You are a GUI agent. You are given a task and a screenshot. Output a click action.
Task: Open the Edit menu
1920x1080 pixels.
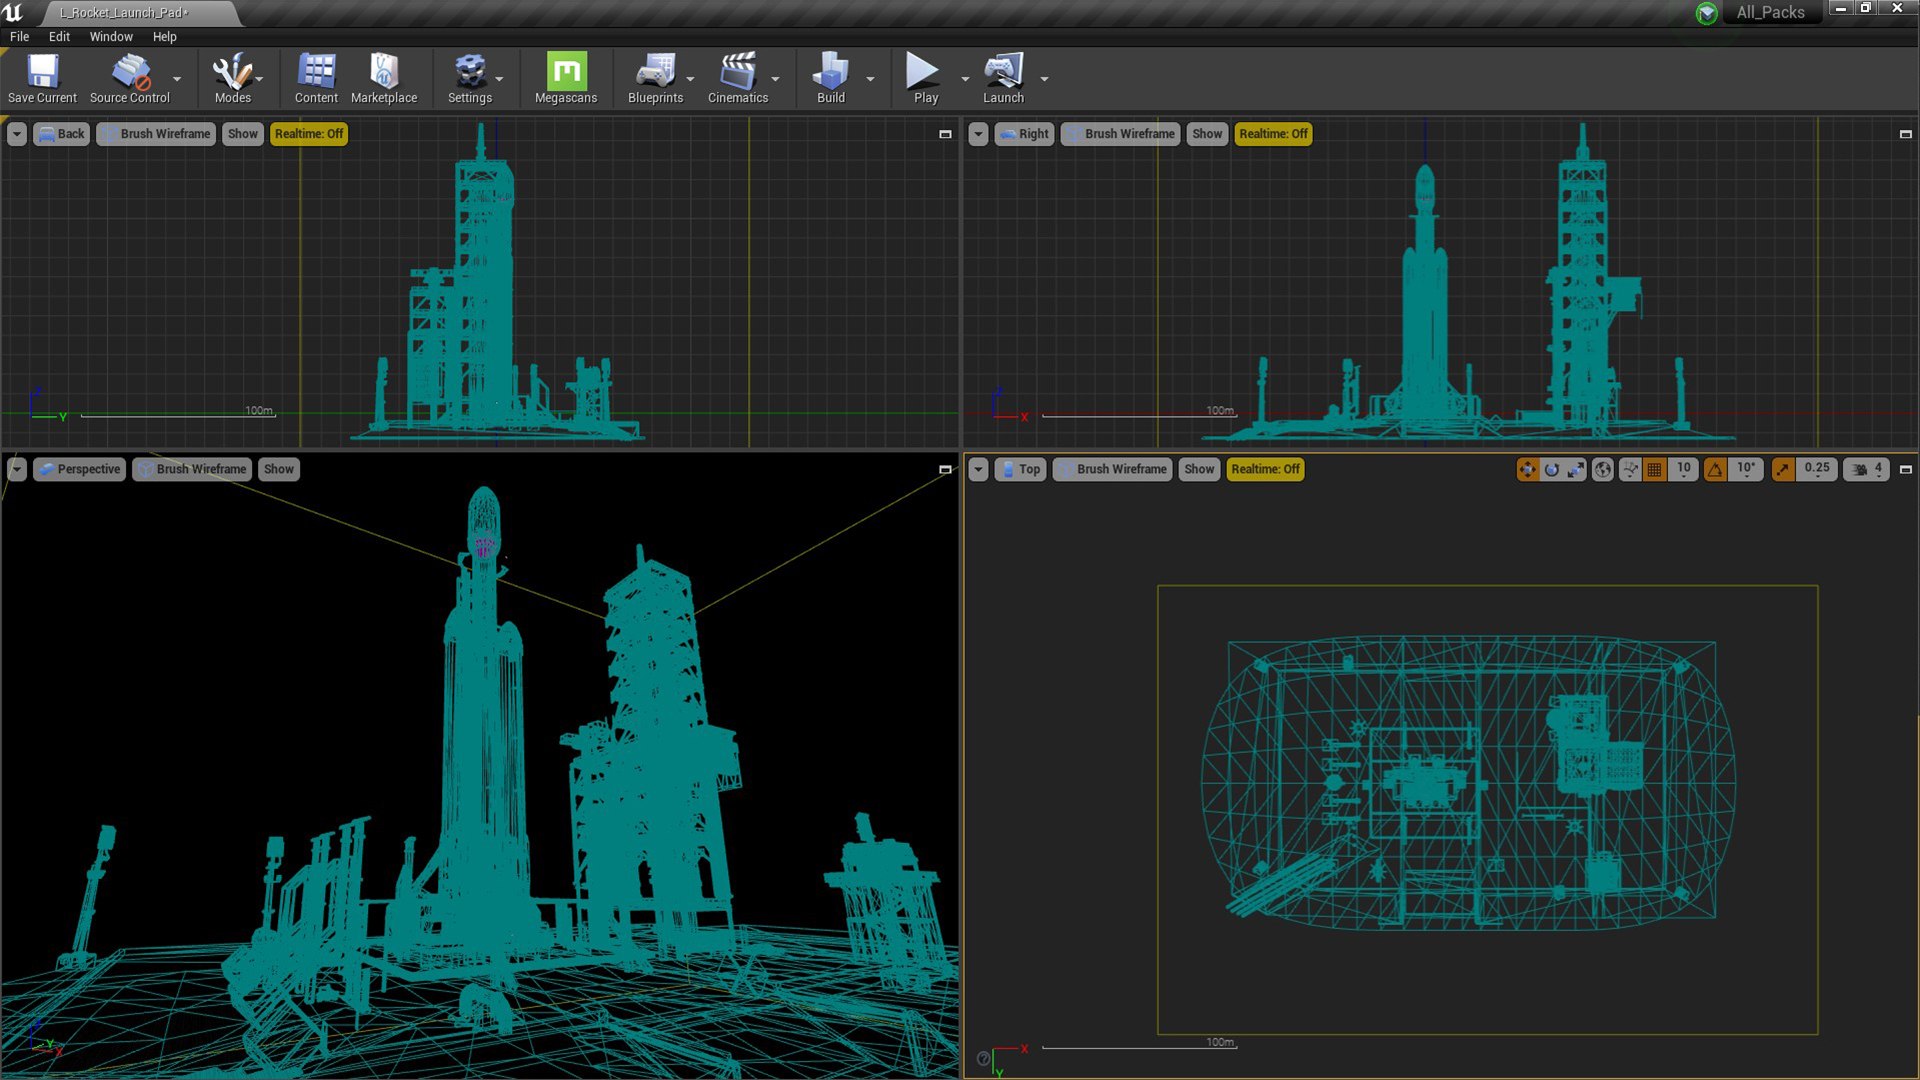click(60, 37)
